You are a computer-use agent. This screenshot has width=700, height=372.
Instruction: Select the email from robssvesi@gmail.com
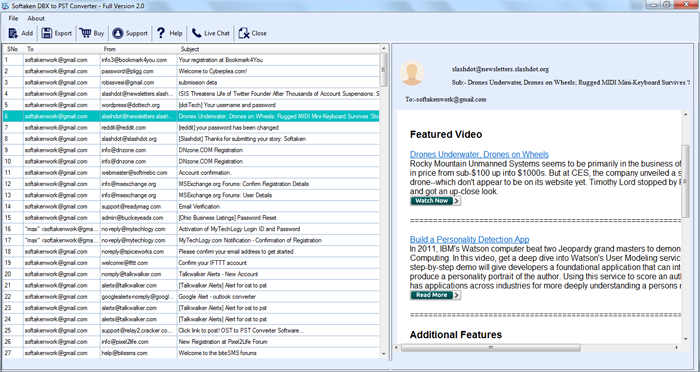(x=191, y=83)
